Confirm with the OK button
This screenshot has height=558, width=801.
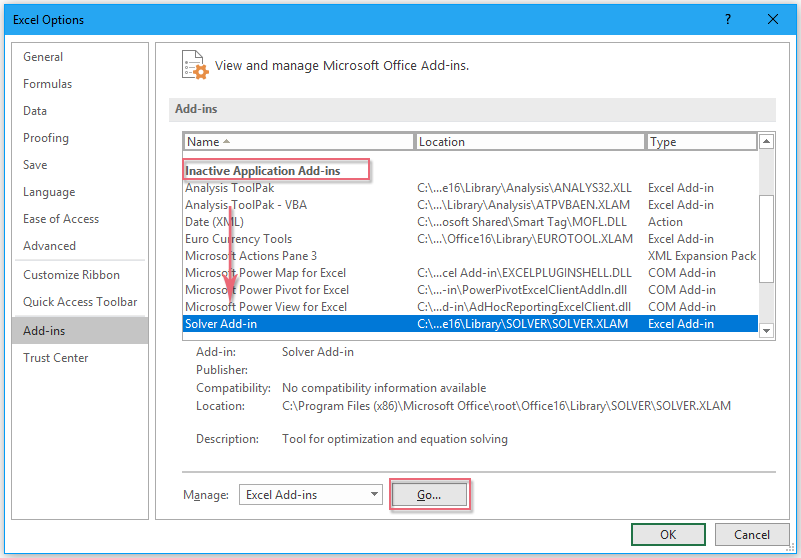[x=668, y=534]
